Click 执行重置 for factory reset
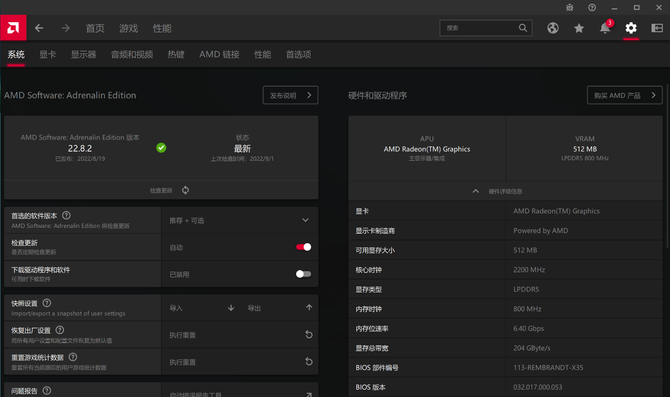Image resolution: width=670 pixels, height=397 pixels. [182, 335]
